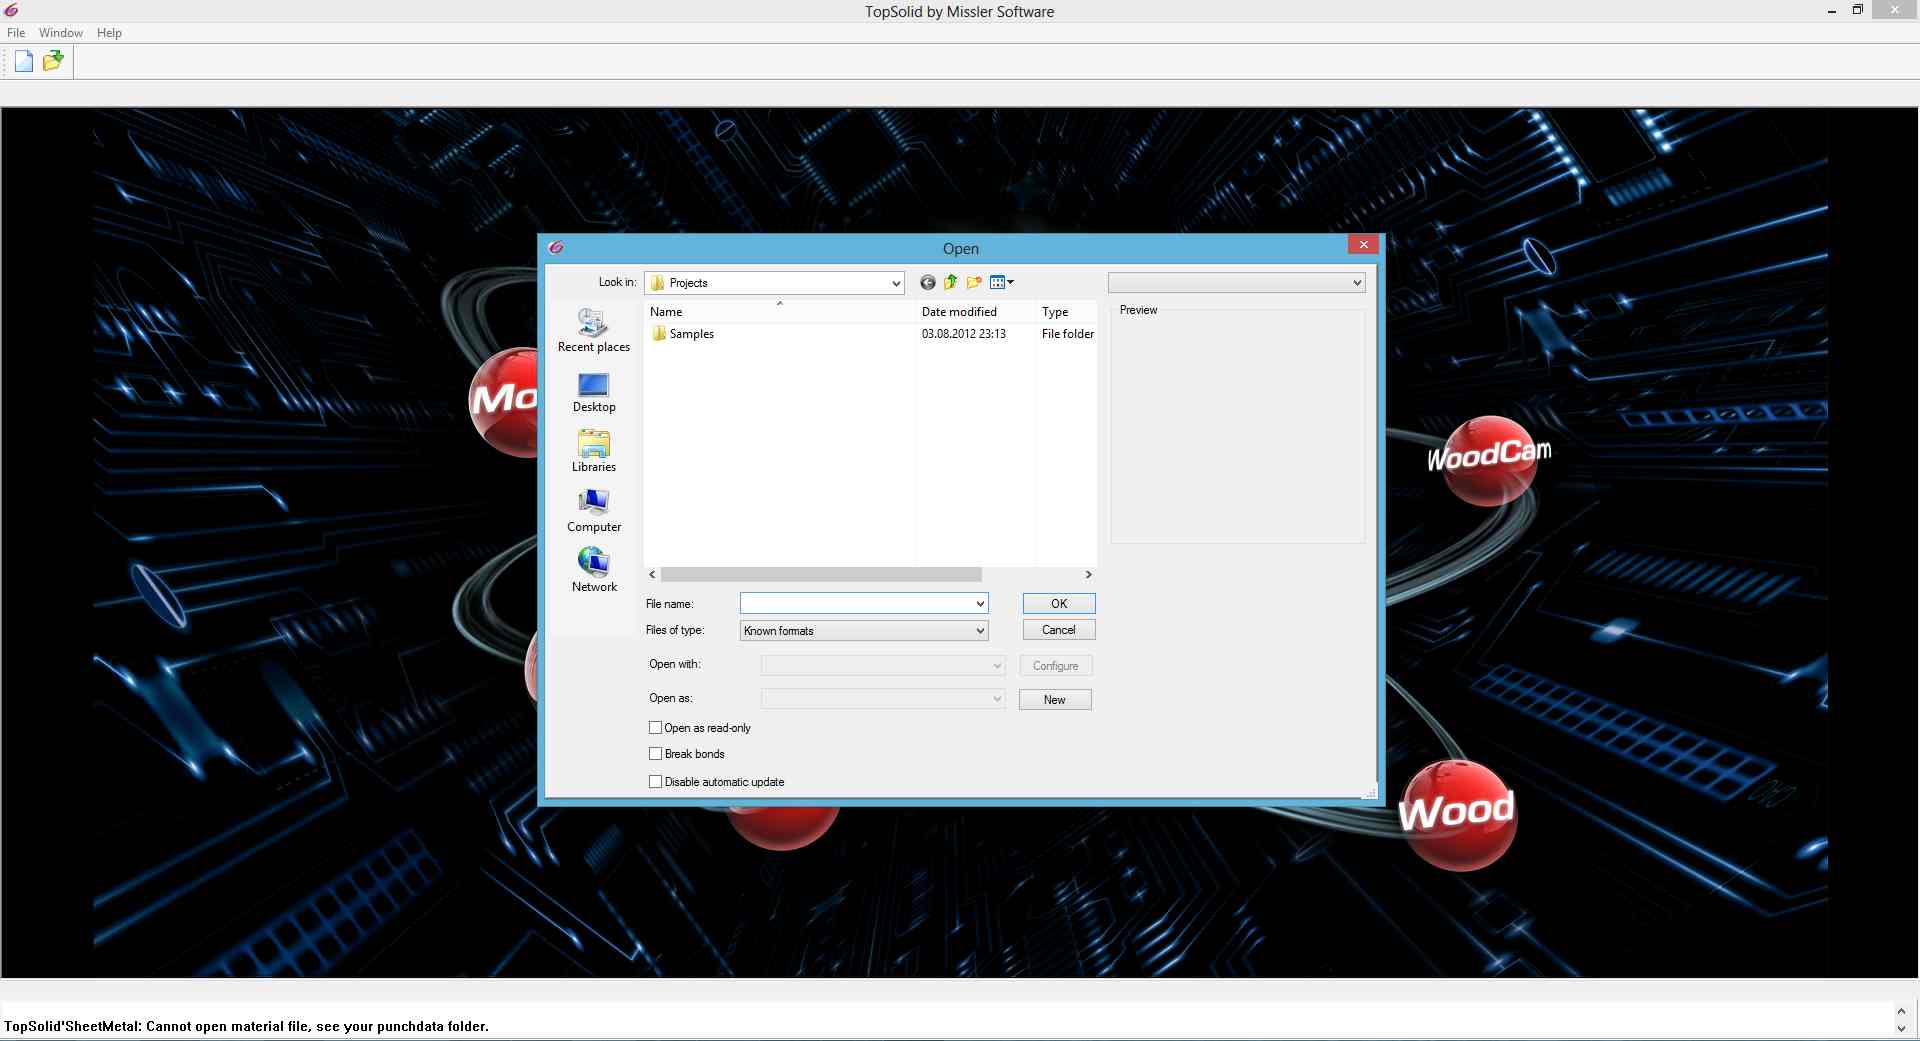Select Computer in places bar
The width and height of the screenshot is (1920, 1041).
coord(594,511)
